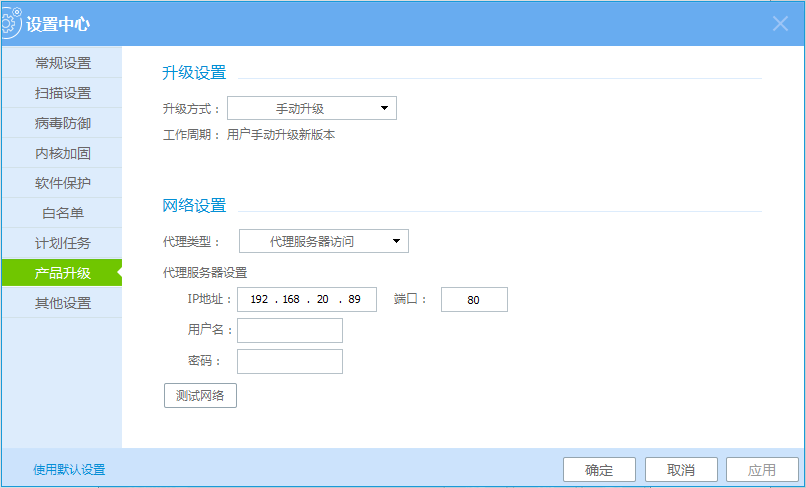Switch to 其他设置 section
Image resolution: width=806 pixels, height=488 pixels.
[x=62, y=303]
